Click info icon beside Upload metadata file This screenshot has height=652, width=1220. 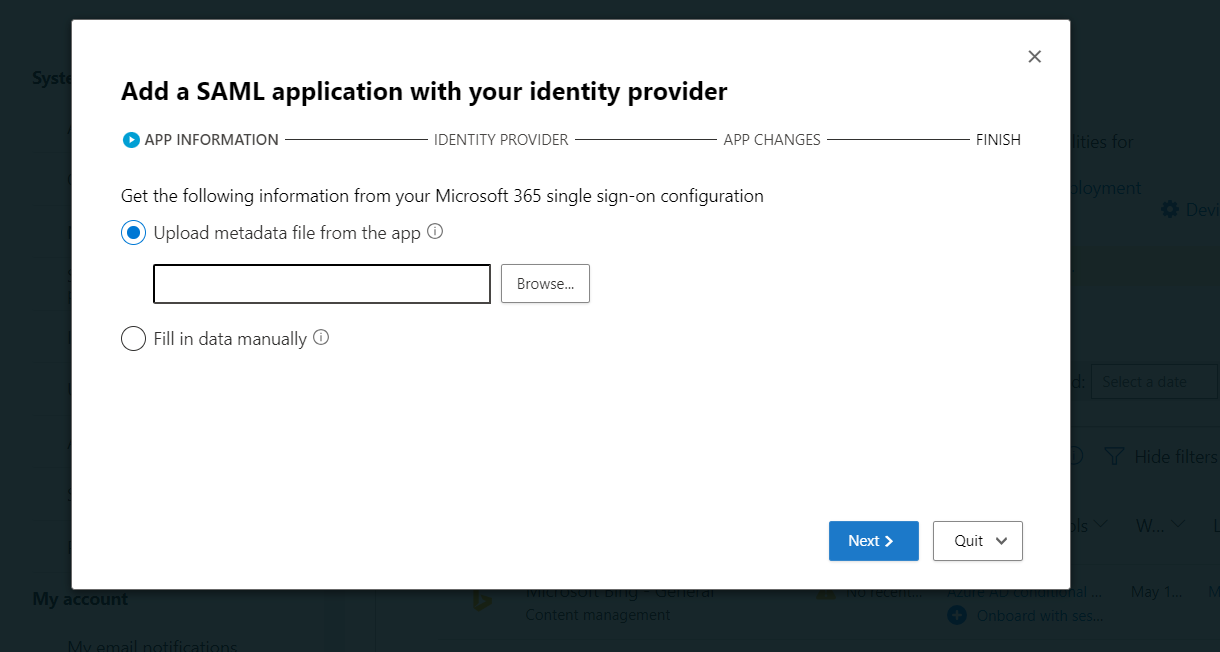[x=435, y=231]
